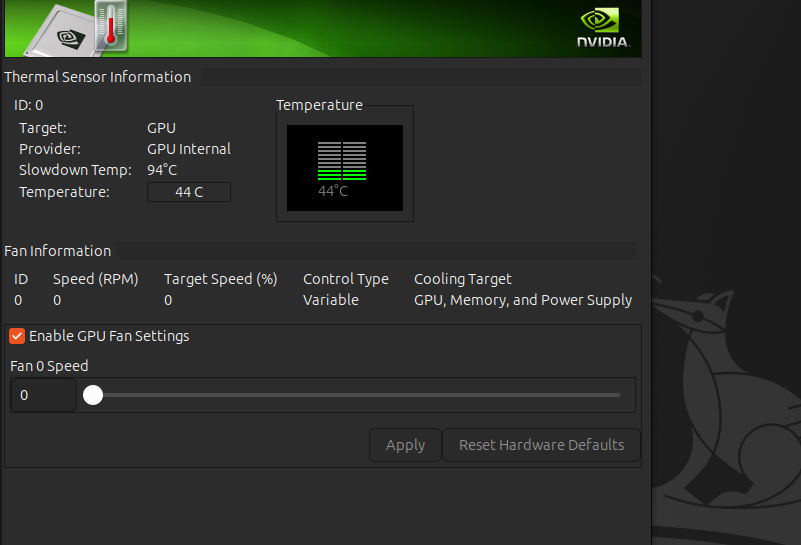
Task: Click the Temperature 44 C readout field
Action: (x=189, y=192)
